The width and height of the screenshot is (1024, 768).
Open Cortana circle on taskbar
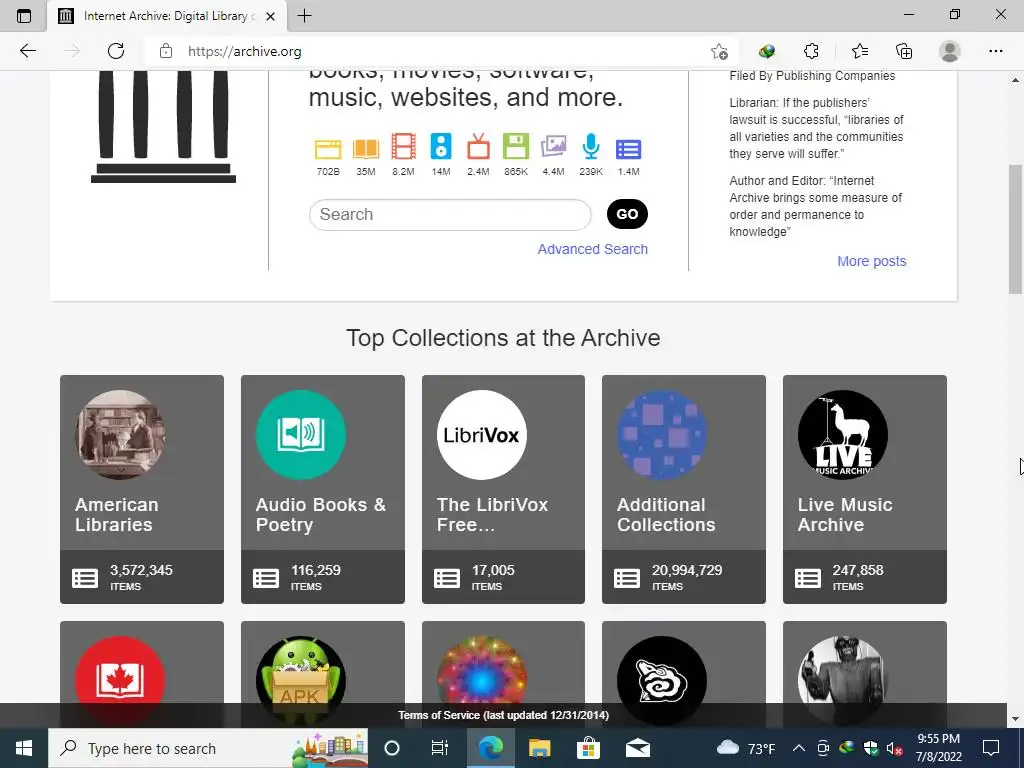click(x=392, y=748)
